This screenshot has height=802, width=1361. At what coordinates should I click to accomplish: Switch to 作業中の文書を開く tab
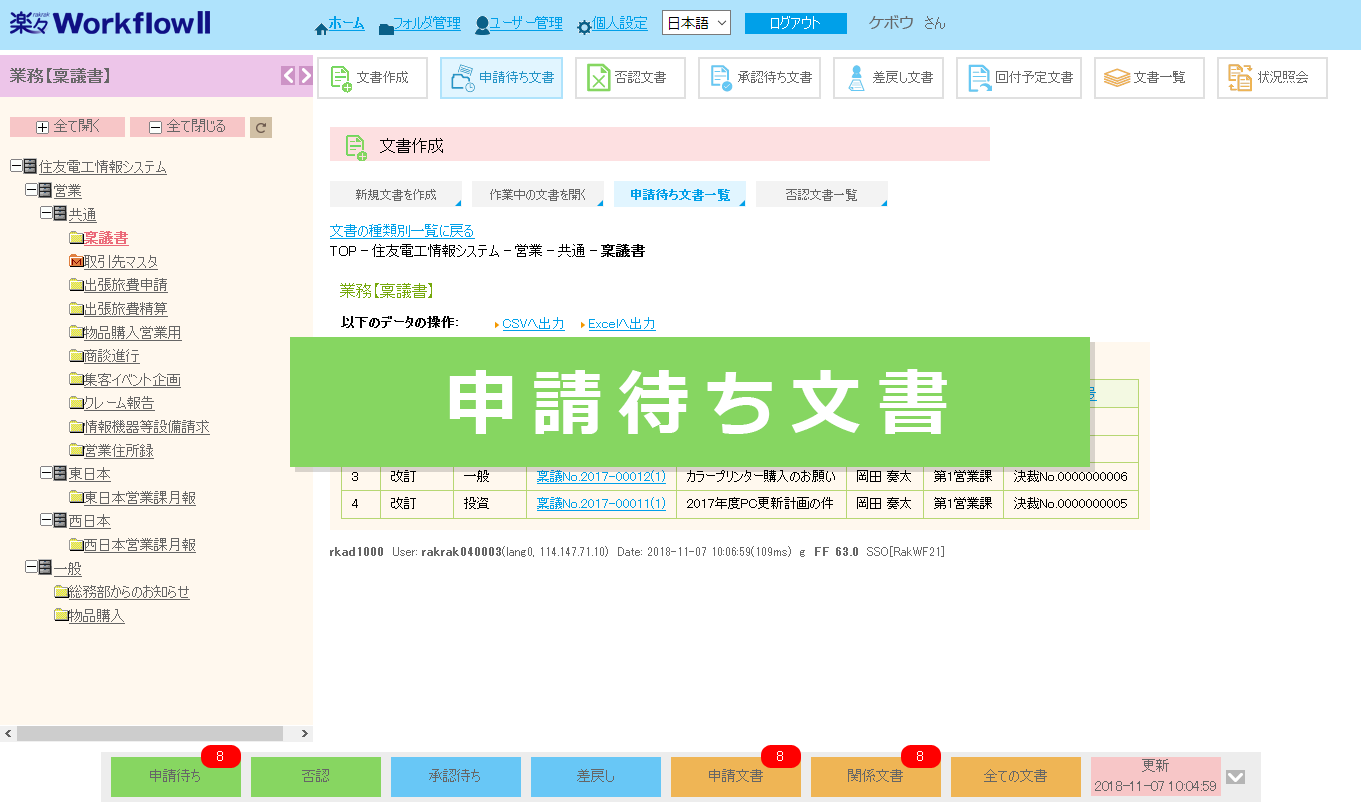[538, 195]
